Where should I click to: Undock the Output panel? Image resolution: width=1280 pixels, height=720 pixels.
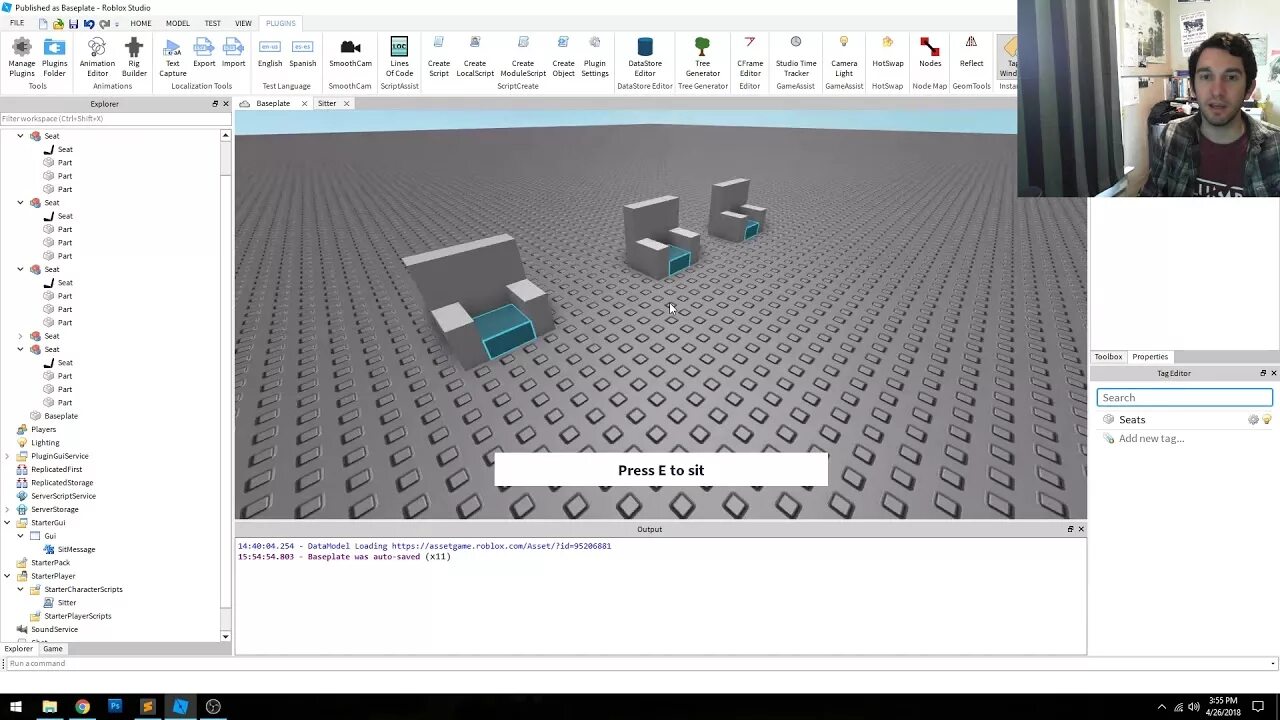1070,529
